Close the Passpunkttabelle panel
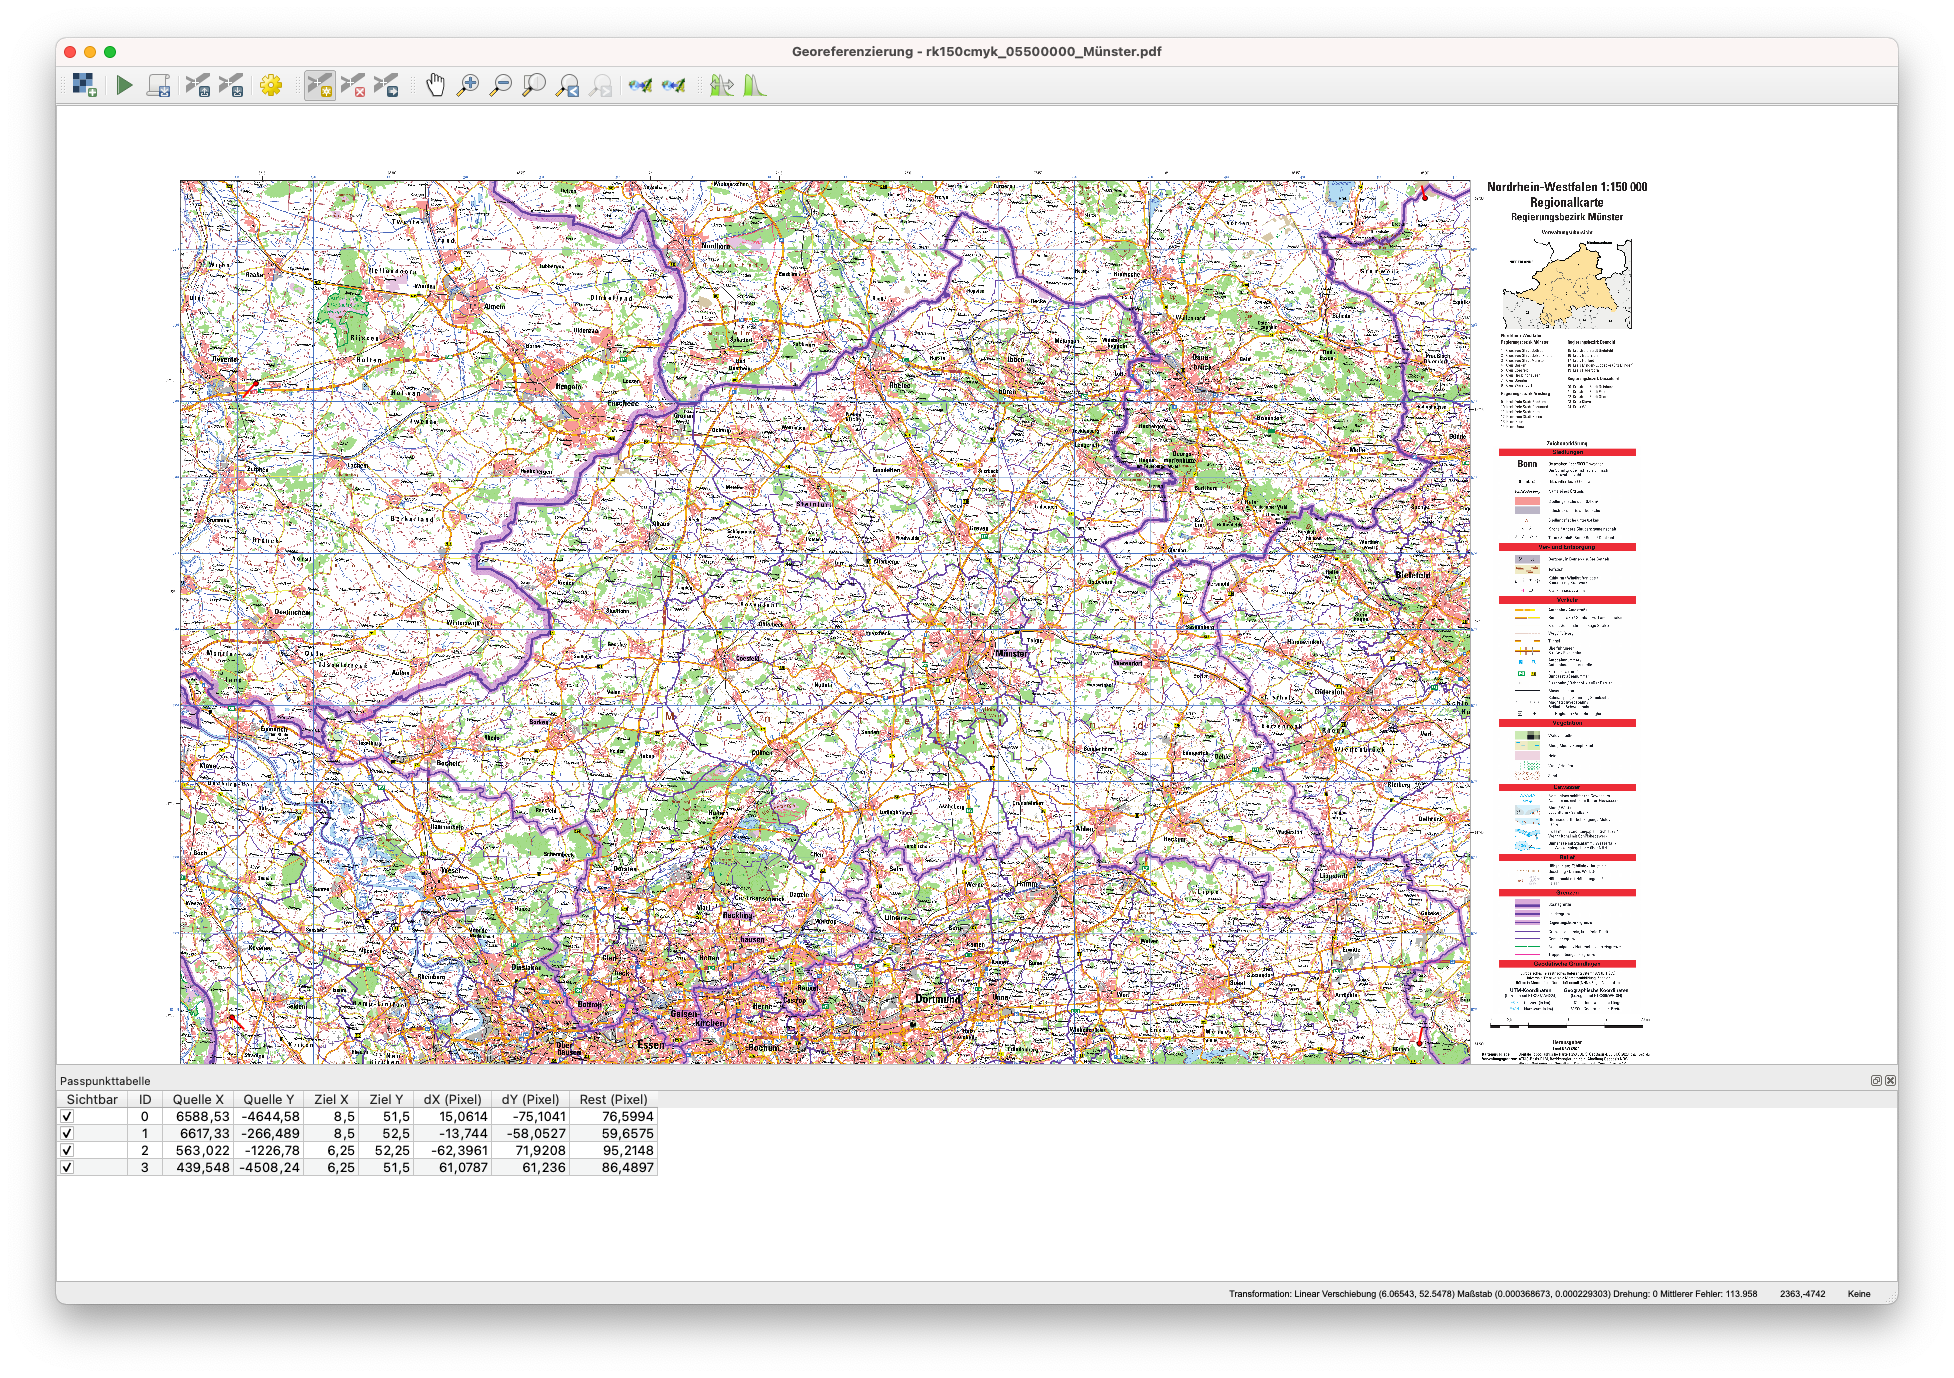 click(1890, 1080)
